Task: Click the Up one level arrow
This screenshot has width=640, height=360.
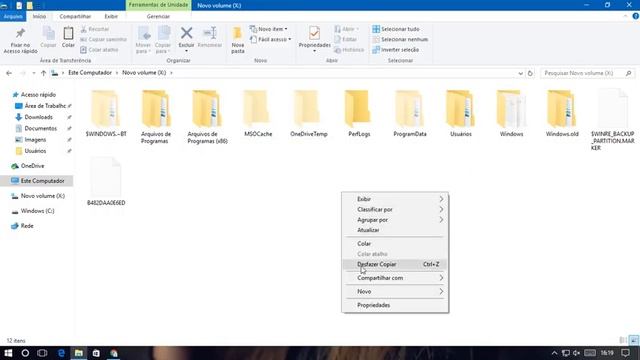Action: 43,73
